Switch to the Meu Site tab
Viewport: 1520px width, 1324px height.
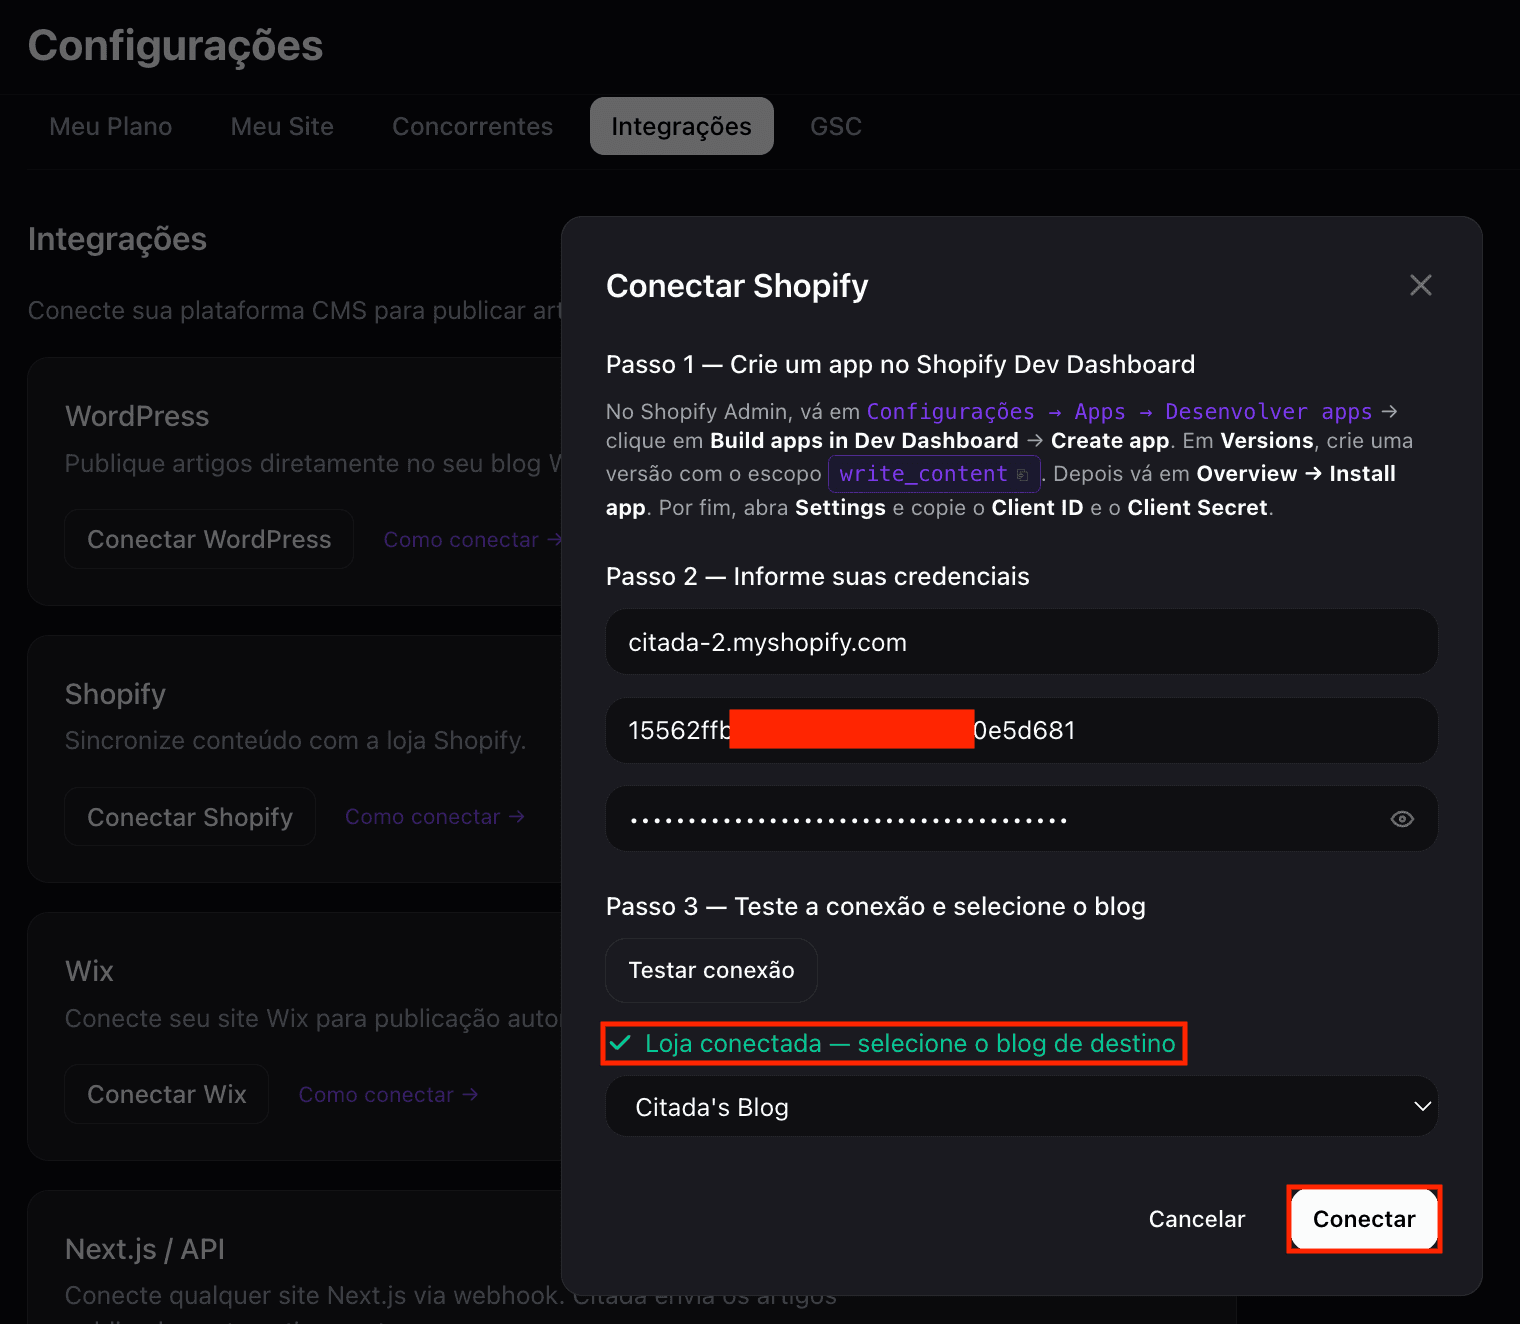tap(282, 126)
